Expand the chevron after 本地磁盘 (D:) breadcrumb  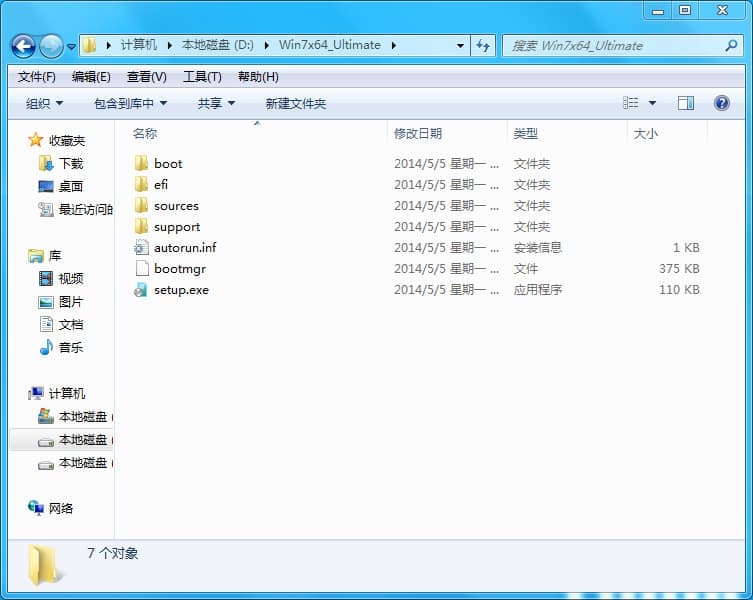tap(267, 46)
